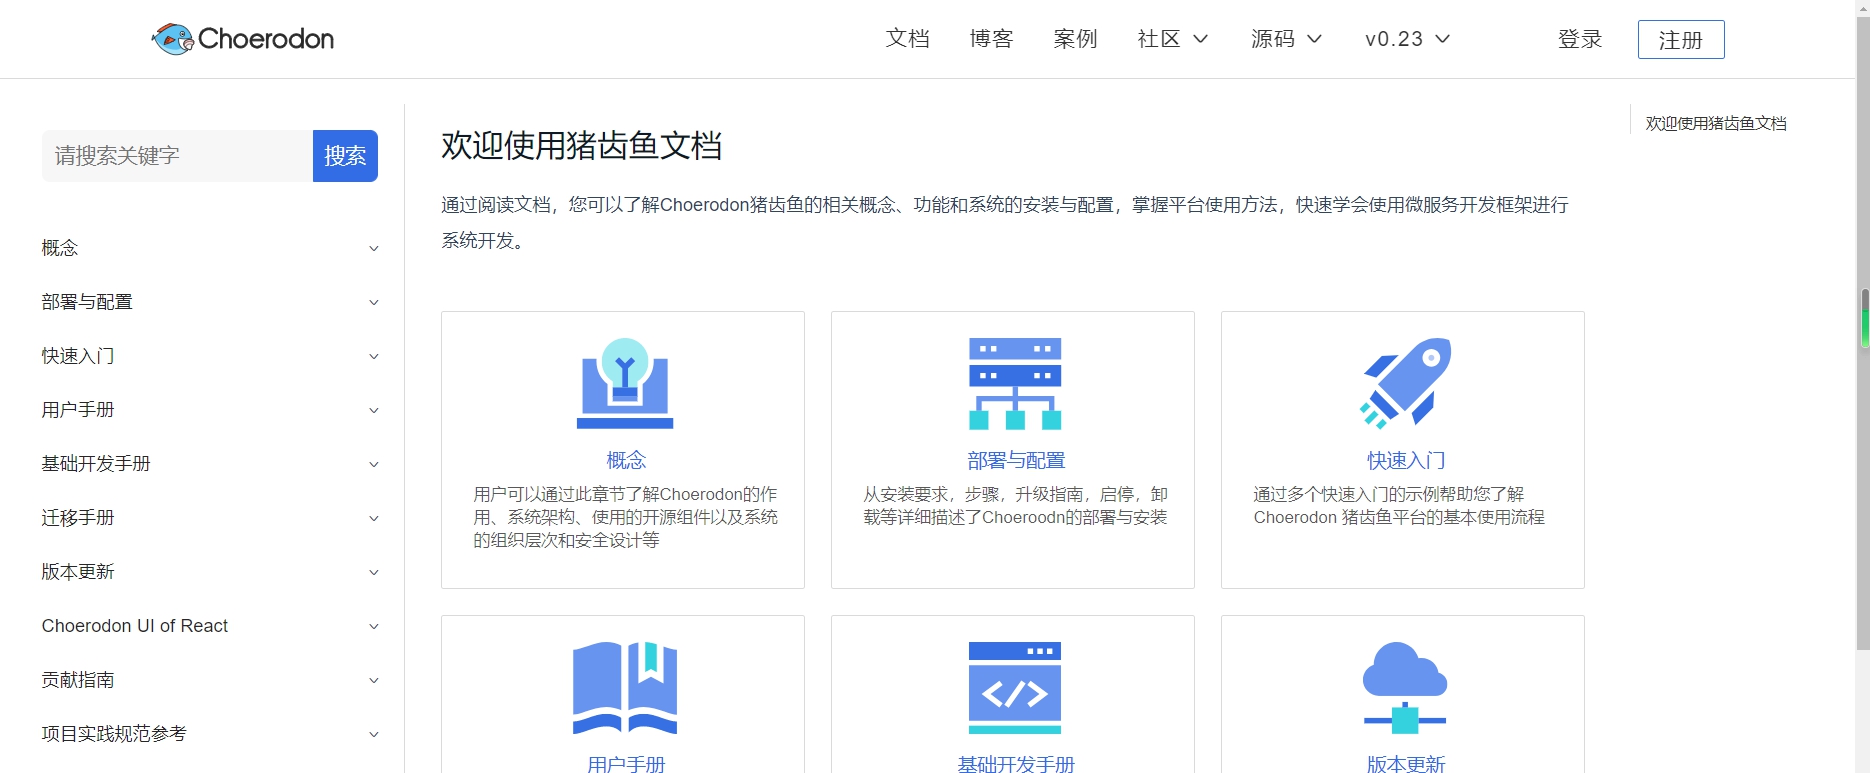Expand the 部署与配置 sidebar chevron

coord(374,303)
